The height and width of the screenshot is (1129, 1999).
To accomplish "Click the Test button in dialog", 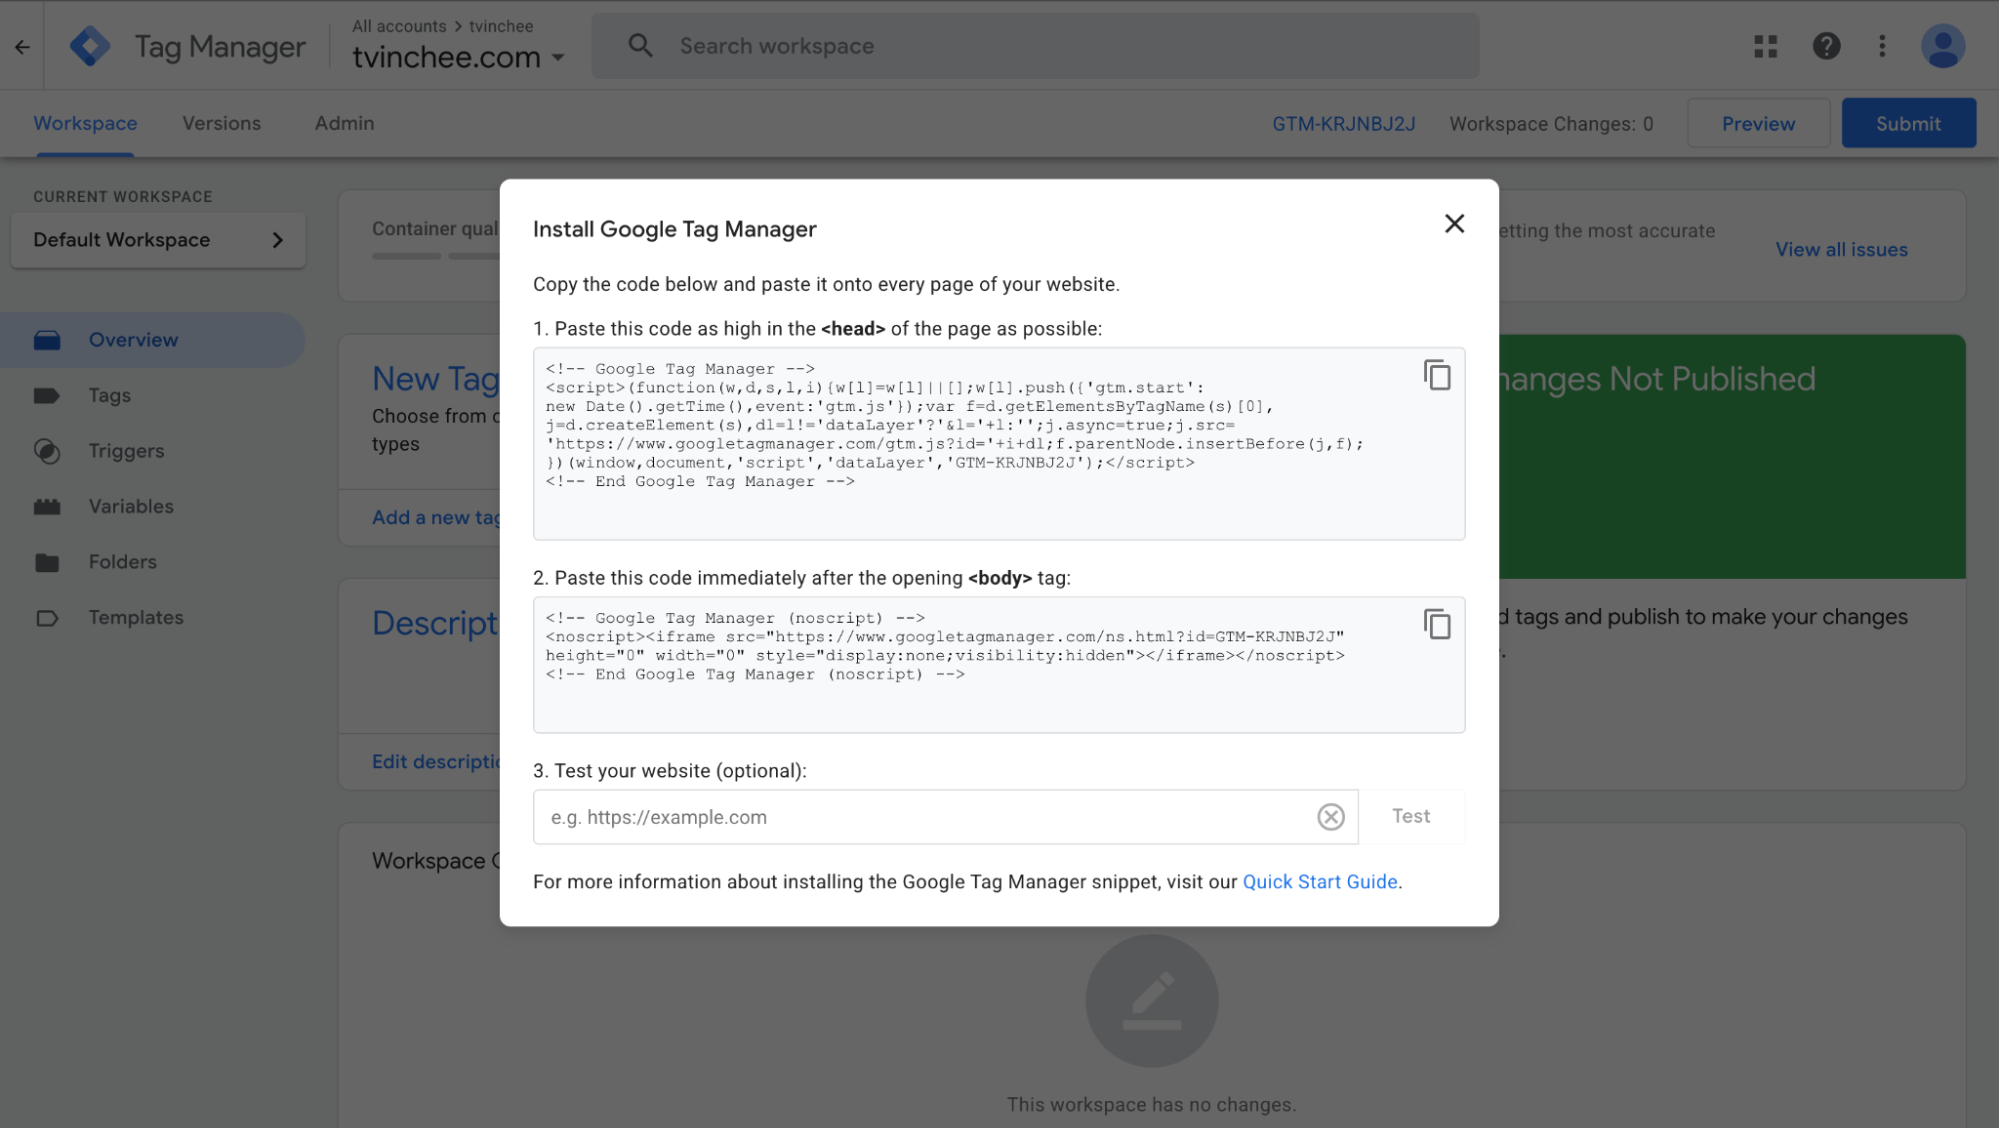I will 1411,817.
